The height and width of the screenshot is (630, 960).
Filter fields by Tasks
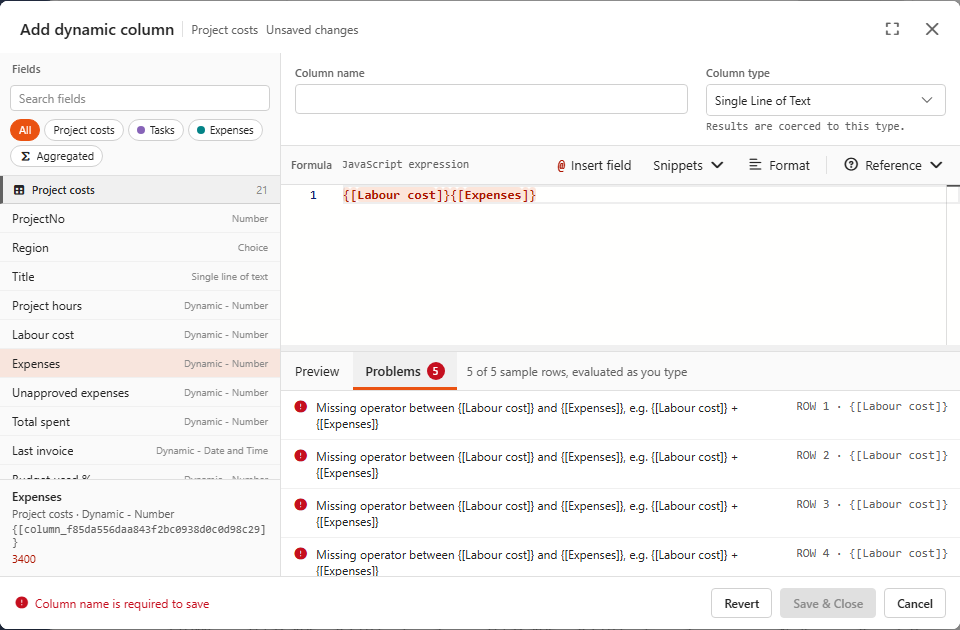(x=156, y=130)
